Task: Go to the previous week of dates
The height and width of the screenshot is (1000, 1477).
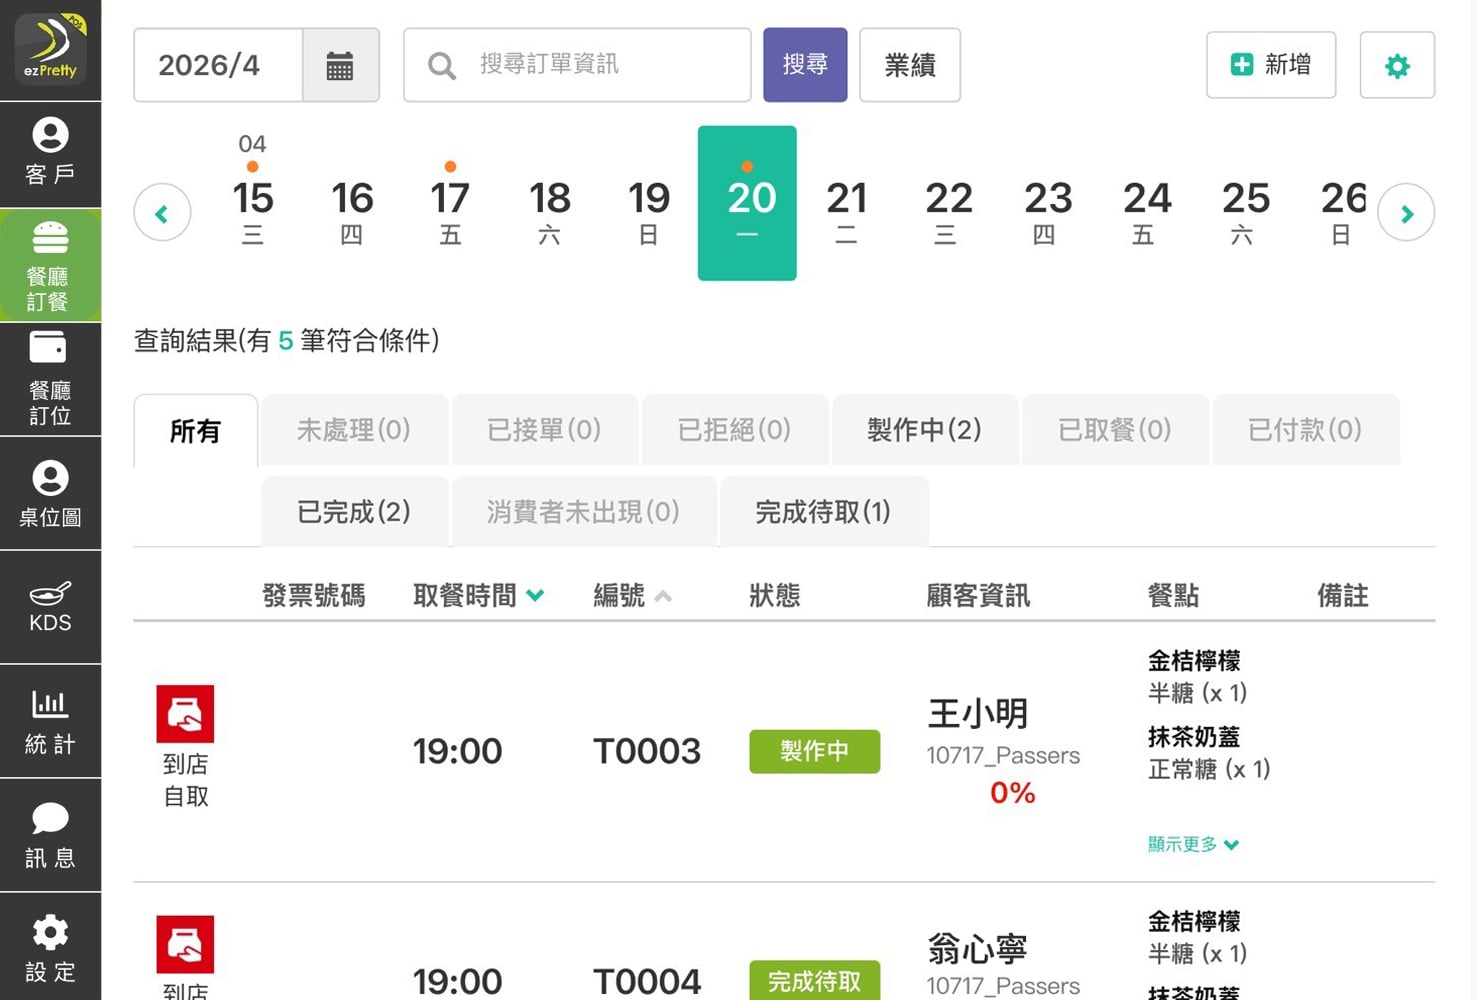Action: [162, 213]
